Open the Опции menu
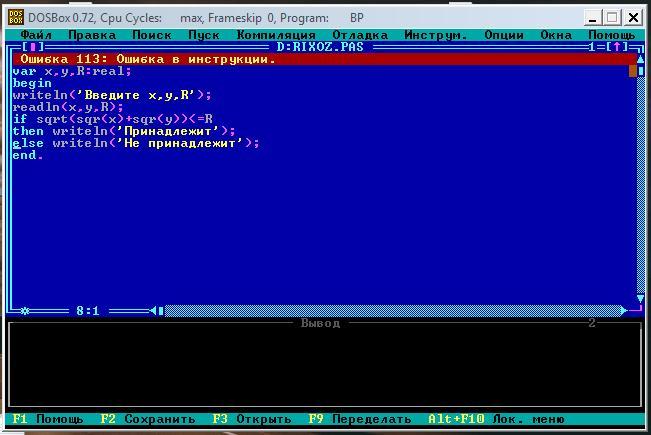Image resolution: width=651 pixels, height=435 pixels. 504,35
